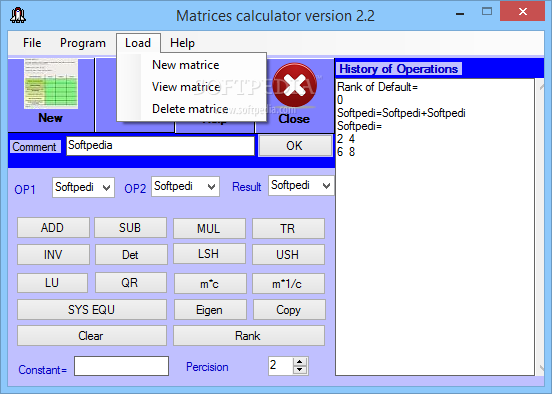
Task: Increase Percision with up arrow
Action: pyautogui.click(x=300, y=362)
